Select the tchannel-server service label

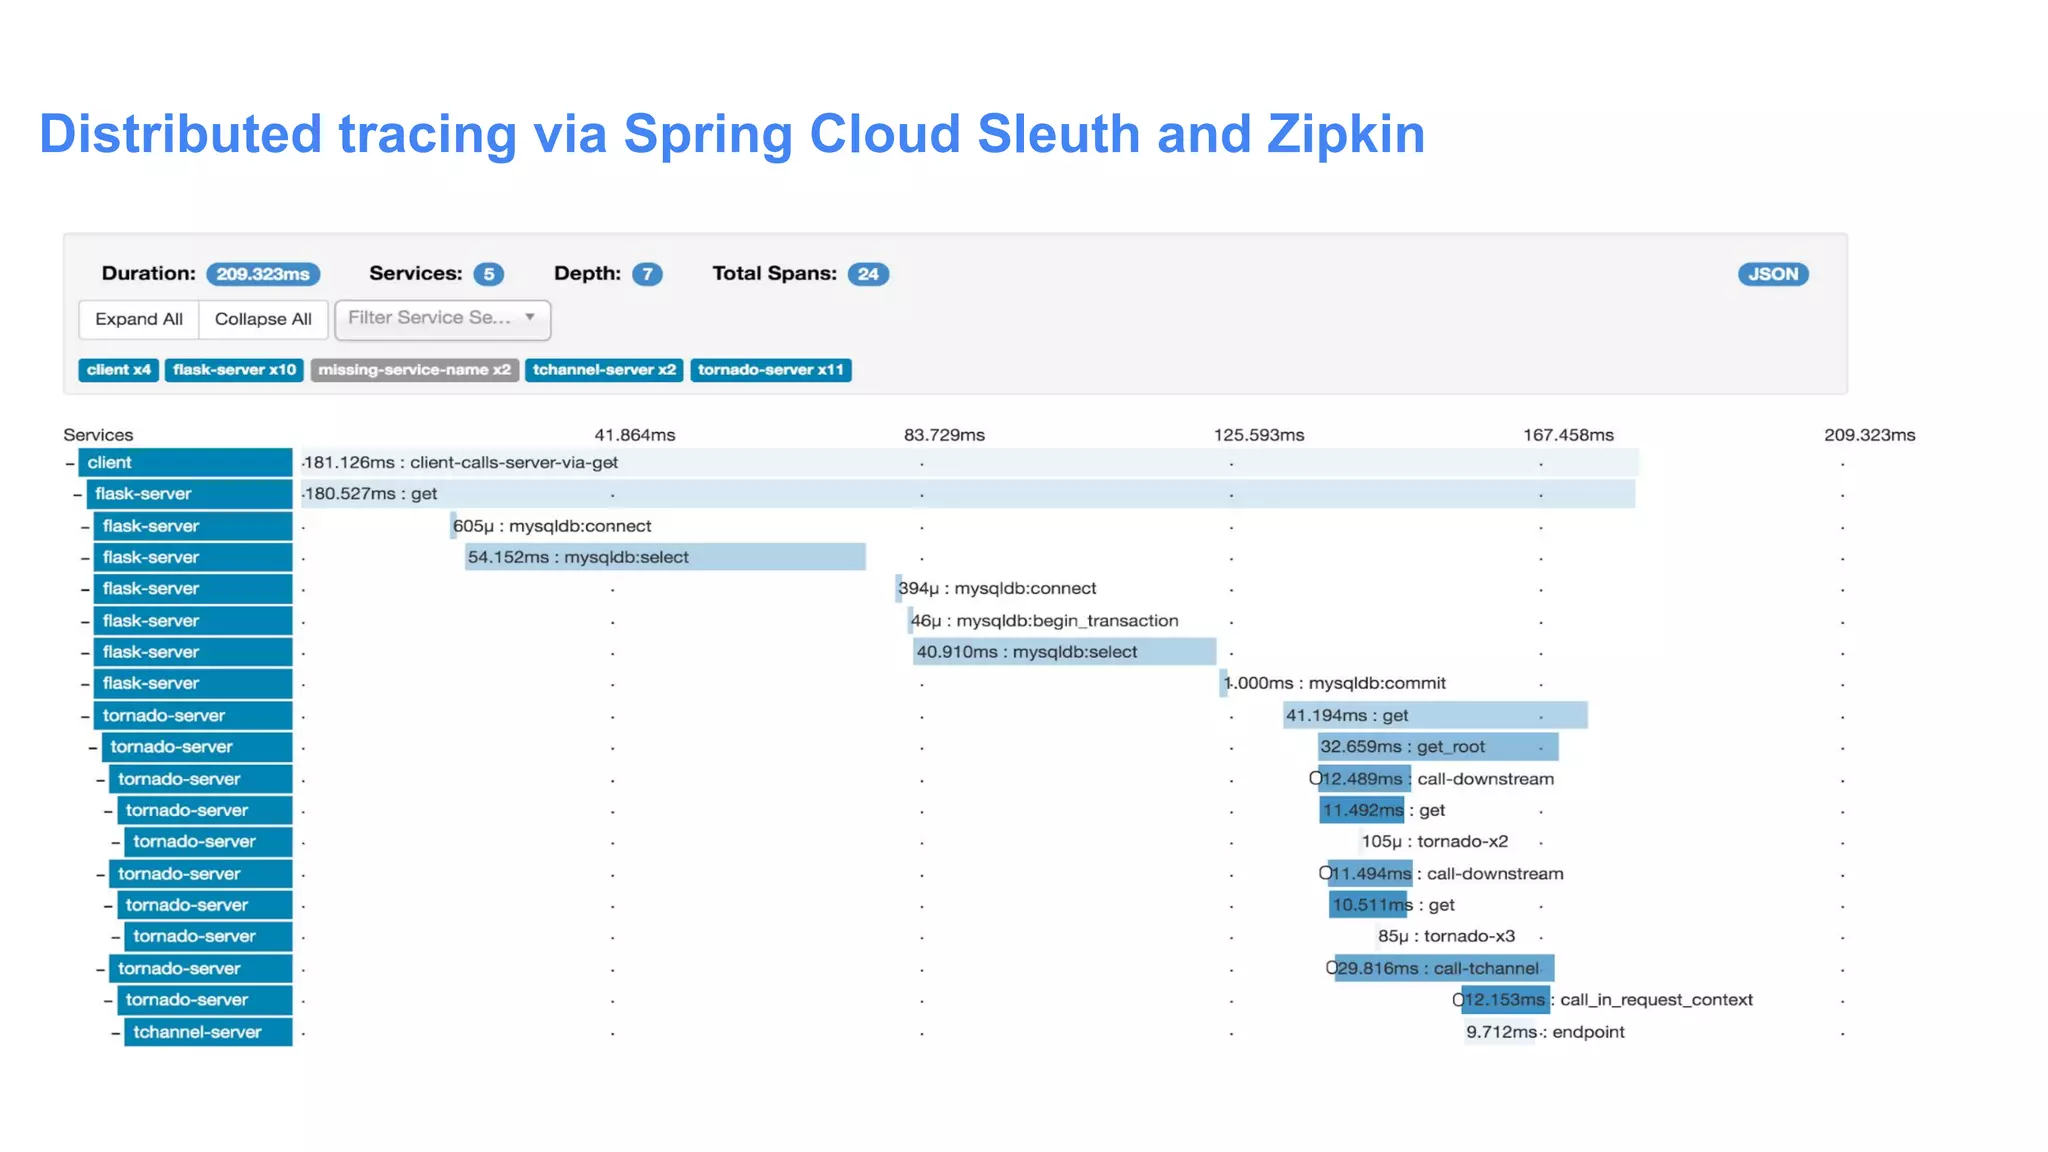point(208,1032)
